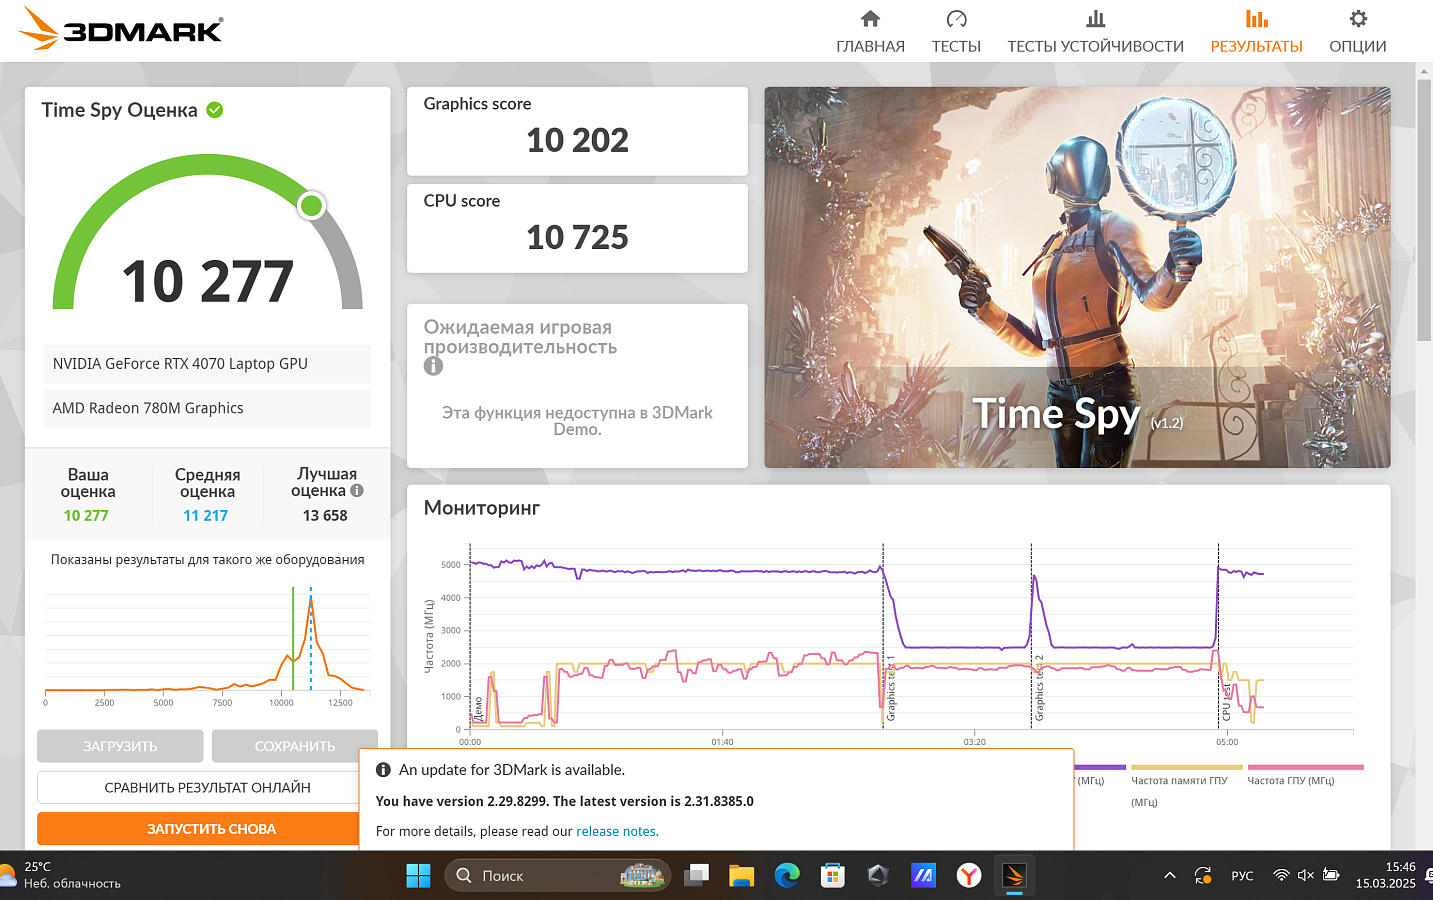This screenshot has width=1433, height=900.
Task: Open Microsoft Store from taskbar
Action: (x=832, y=876)
